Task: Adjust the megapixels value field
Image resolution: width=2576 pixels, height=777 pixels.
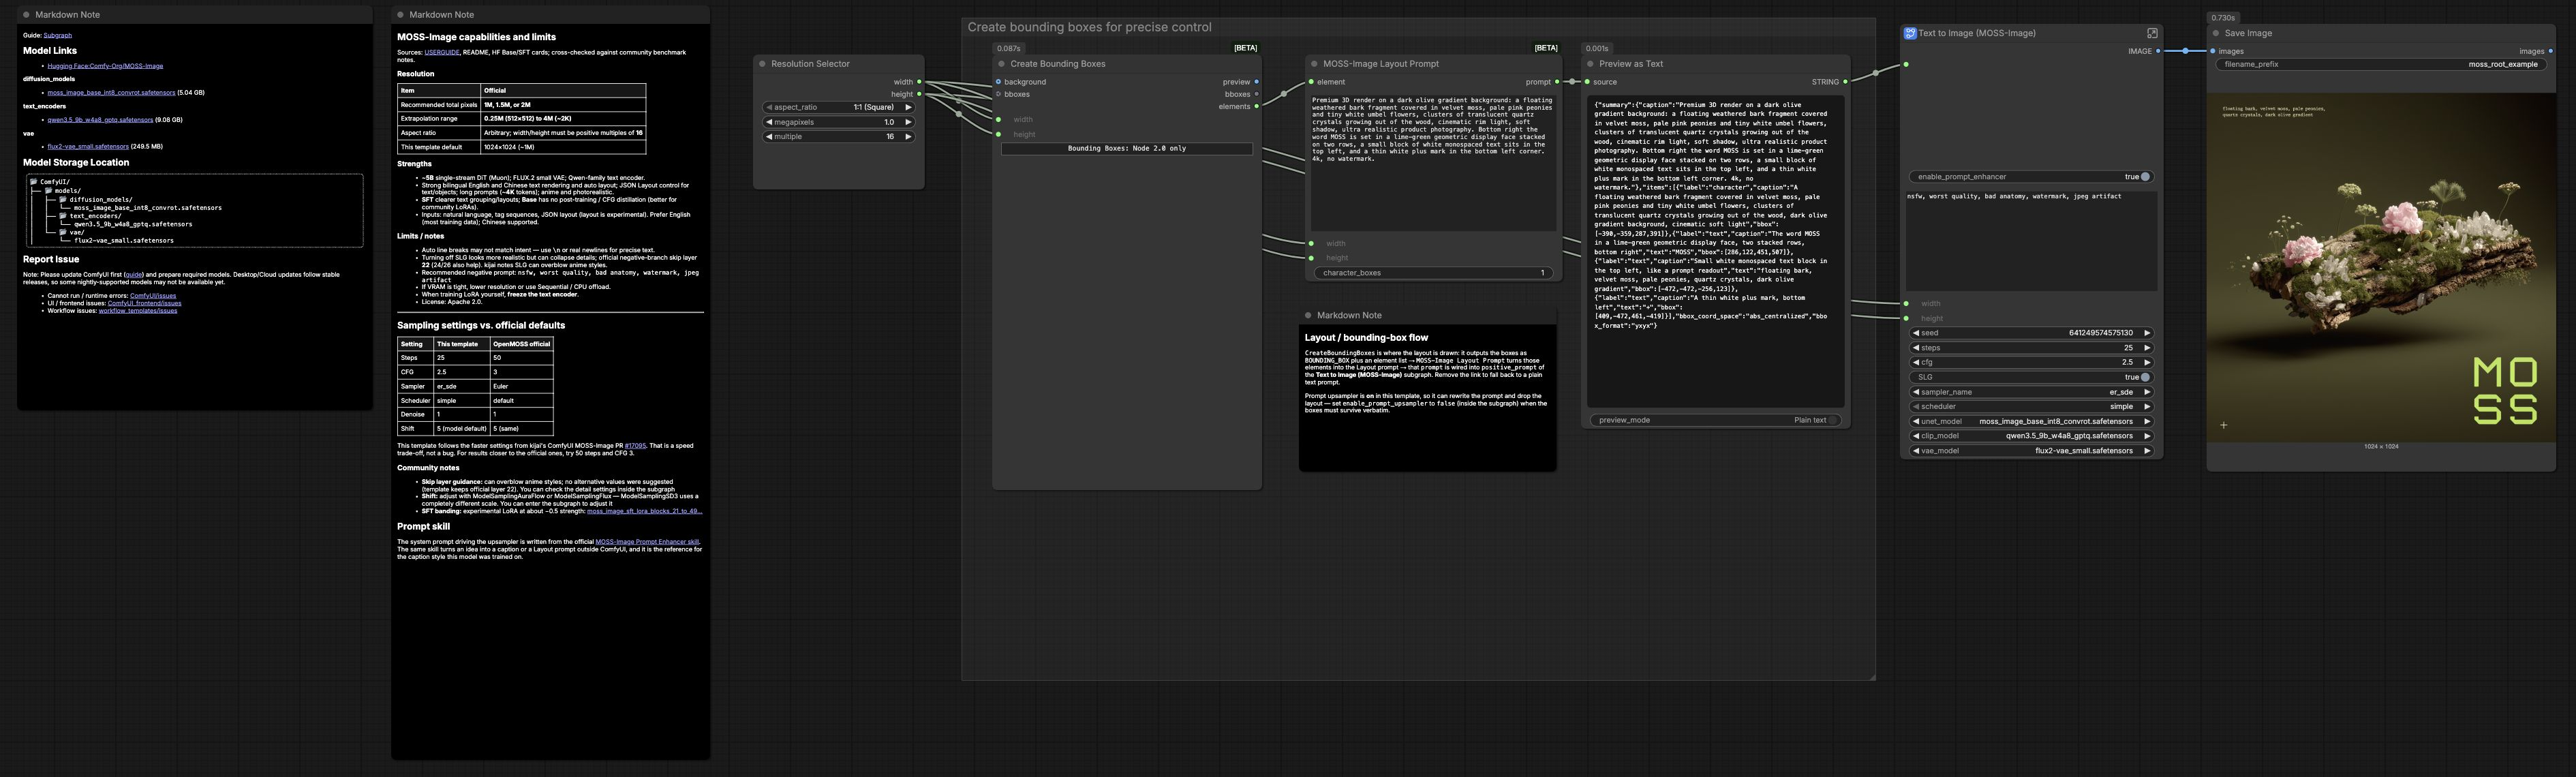Action: pyautogui.click(x=839, y=122)
